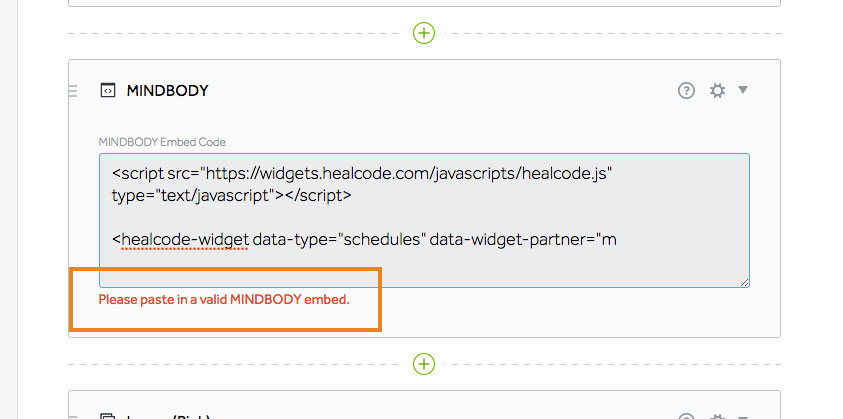The width and height of the screenshot is (843, 419).
Task: Grab the MINDBODY block drag handle
Action: pyautogui.click(x=73, y=91)
